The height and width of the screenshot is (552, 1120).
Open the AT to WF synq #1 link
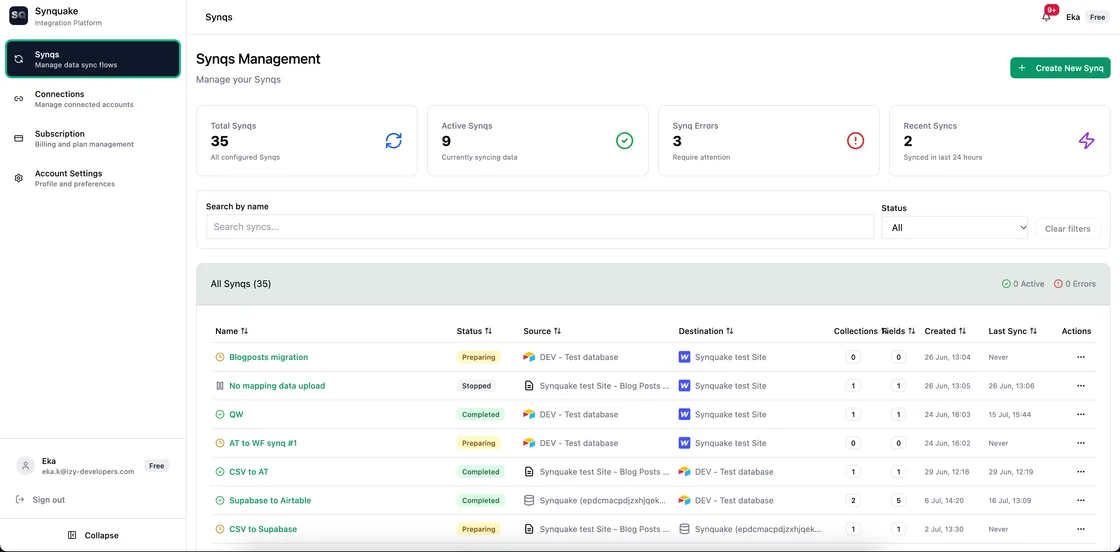(263, 443)
